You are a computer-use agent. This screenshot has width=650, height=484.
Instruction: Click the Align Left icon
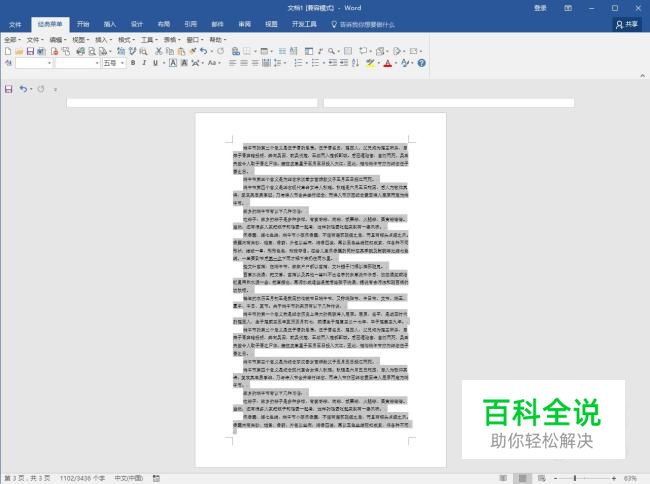click(233, 63)
